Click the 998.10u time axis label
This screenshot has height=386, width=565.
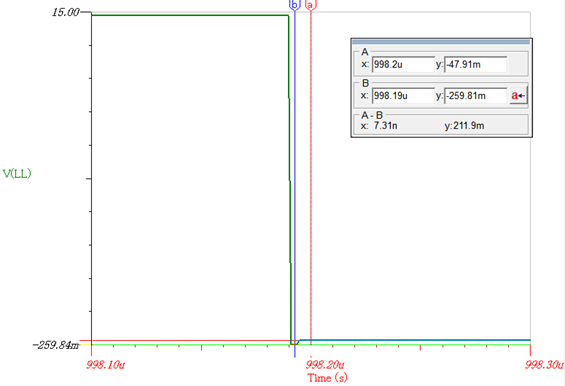tap(106, 365)
